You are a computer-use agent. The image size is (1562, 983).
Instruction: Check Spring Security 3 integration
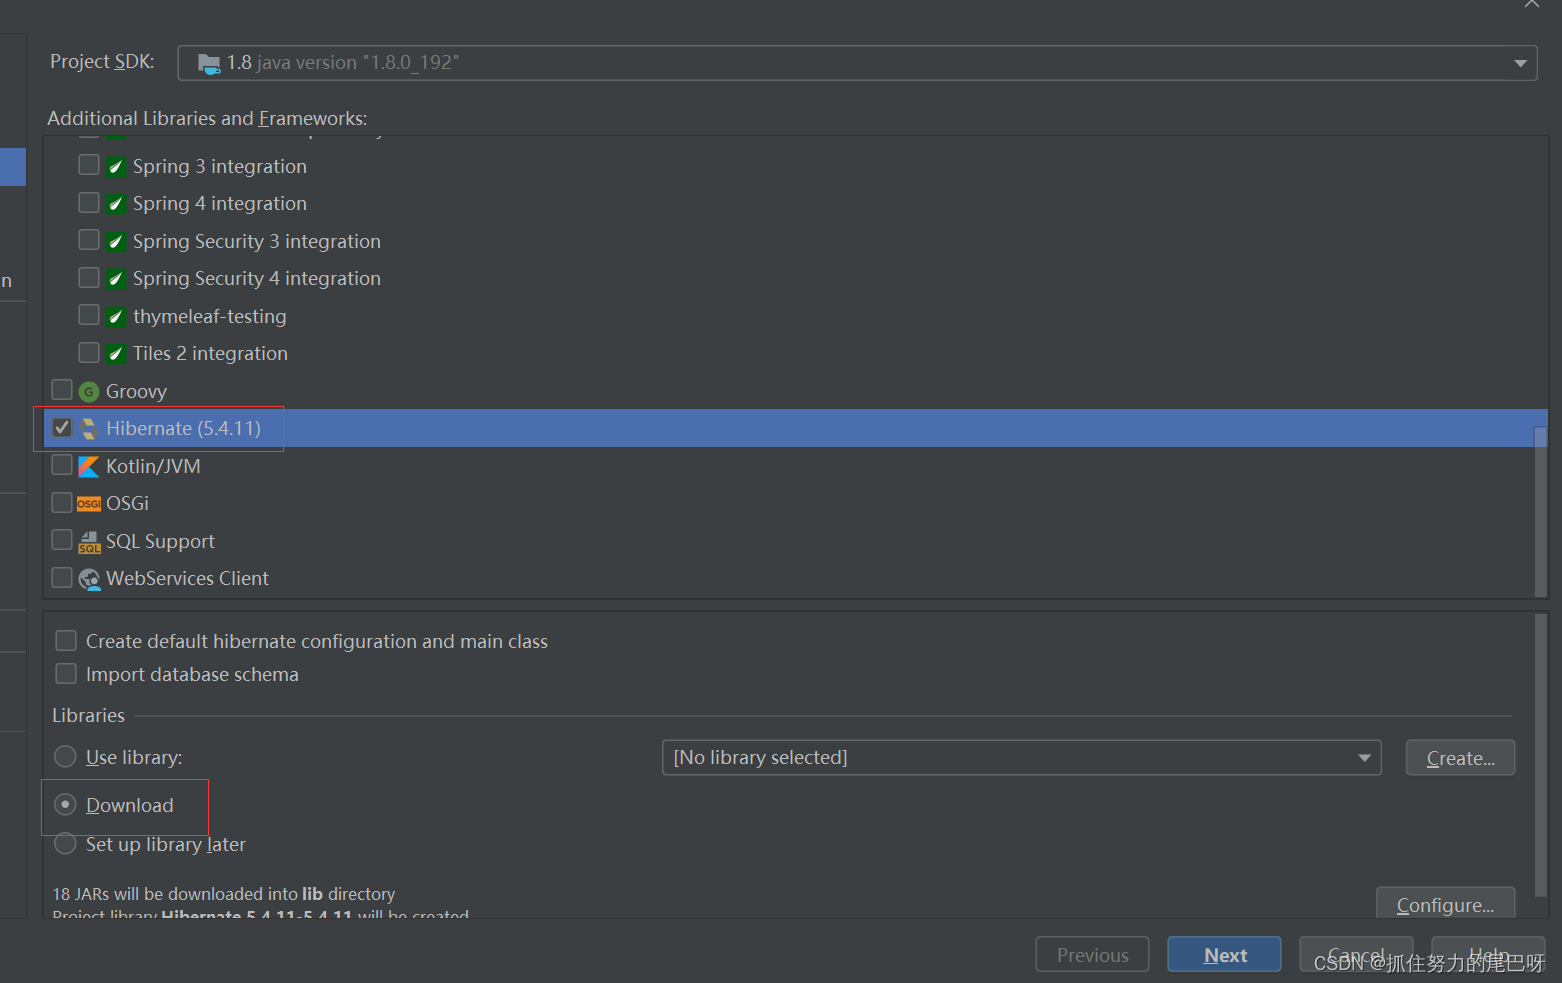coord(89,240)
